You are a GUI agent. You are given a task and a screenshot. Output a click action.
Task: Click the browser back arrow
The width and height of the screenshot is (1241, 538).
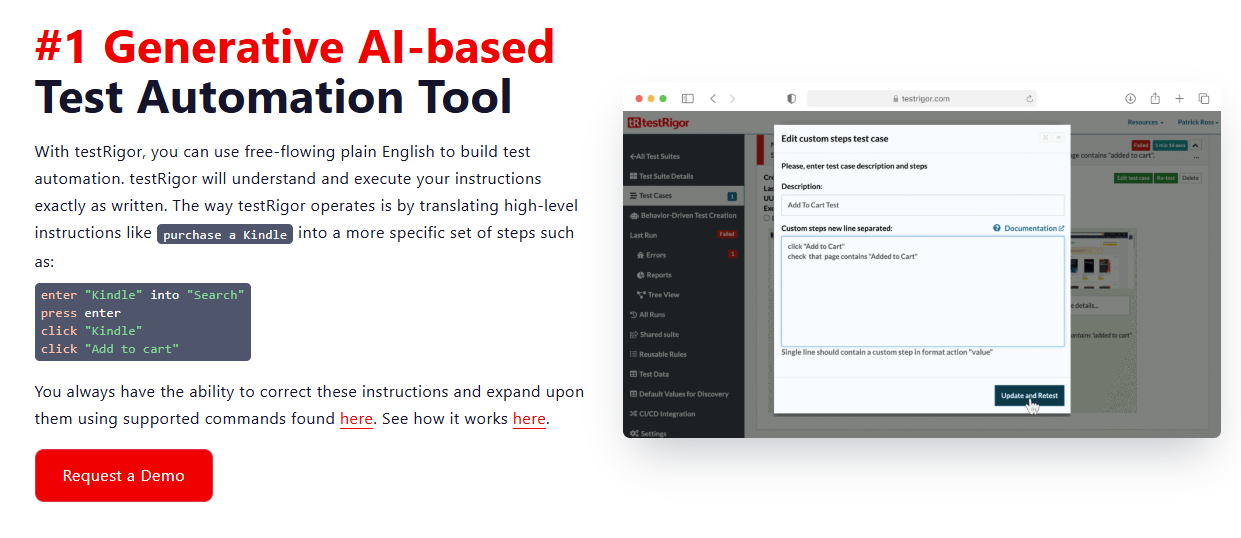click(x=712, y=99)
